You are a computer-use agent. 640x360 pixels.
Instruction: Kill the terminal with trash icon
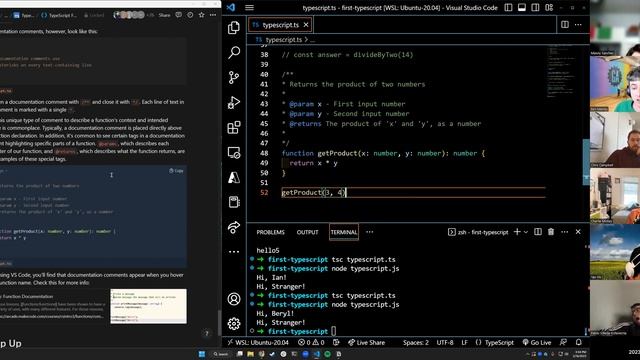pyautogui.click(x=551, y=232)
